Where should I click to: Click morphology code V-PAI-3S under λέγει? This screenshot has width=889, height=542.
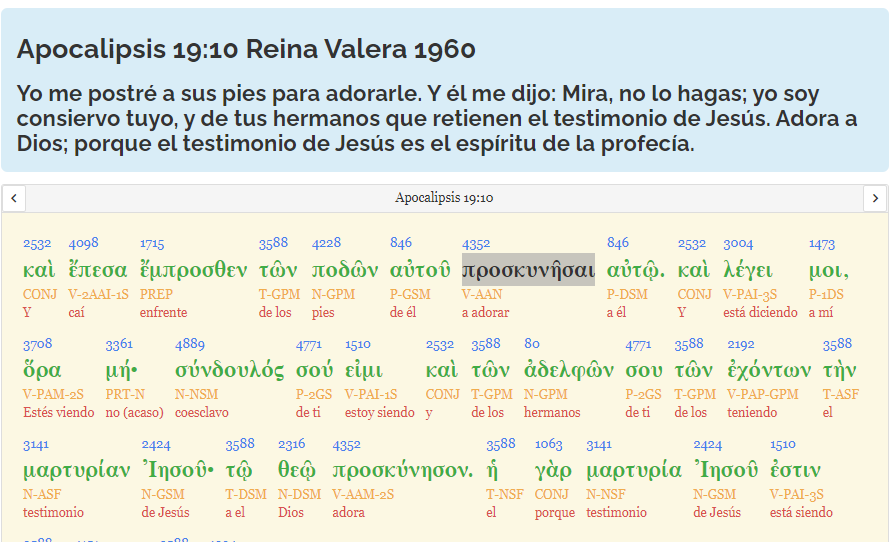pos(750,294)
